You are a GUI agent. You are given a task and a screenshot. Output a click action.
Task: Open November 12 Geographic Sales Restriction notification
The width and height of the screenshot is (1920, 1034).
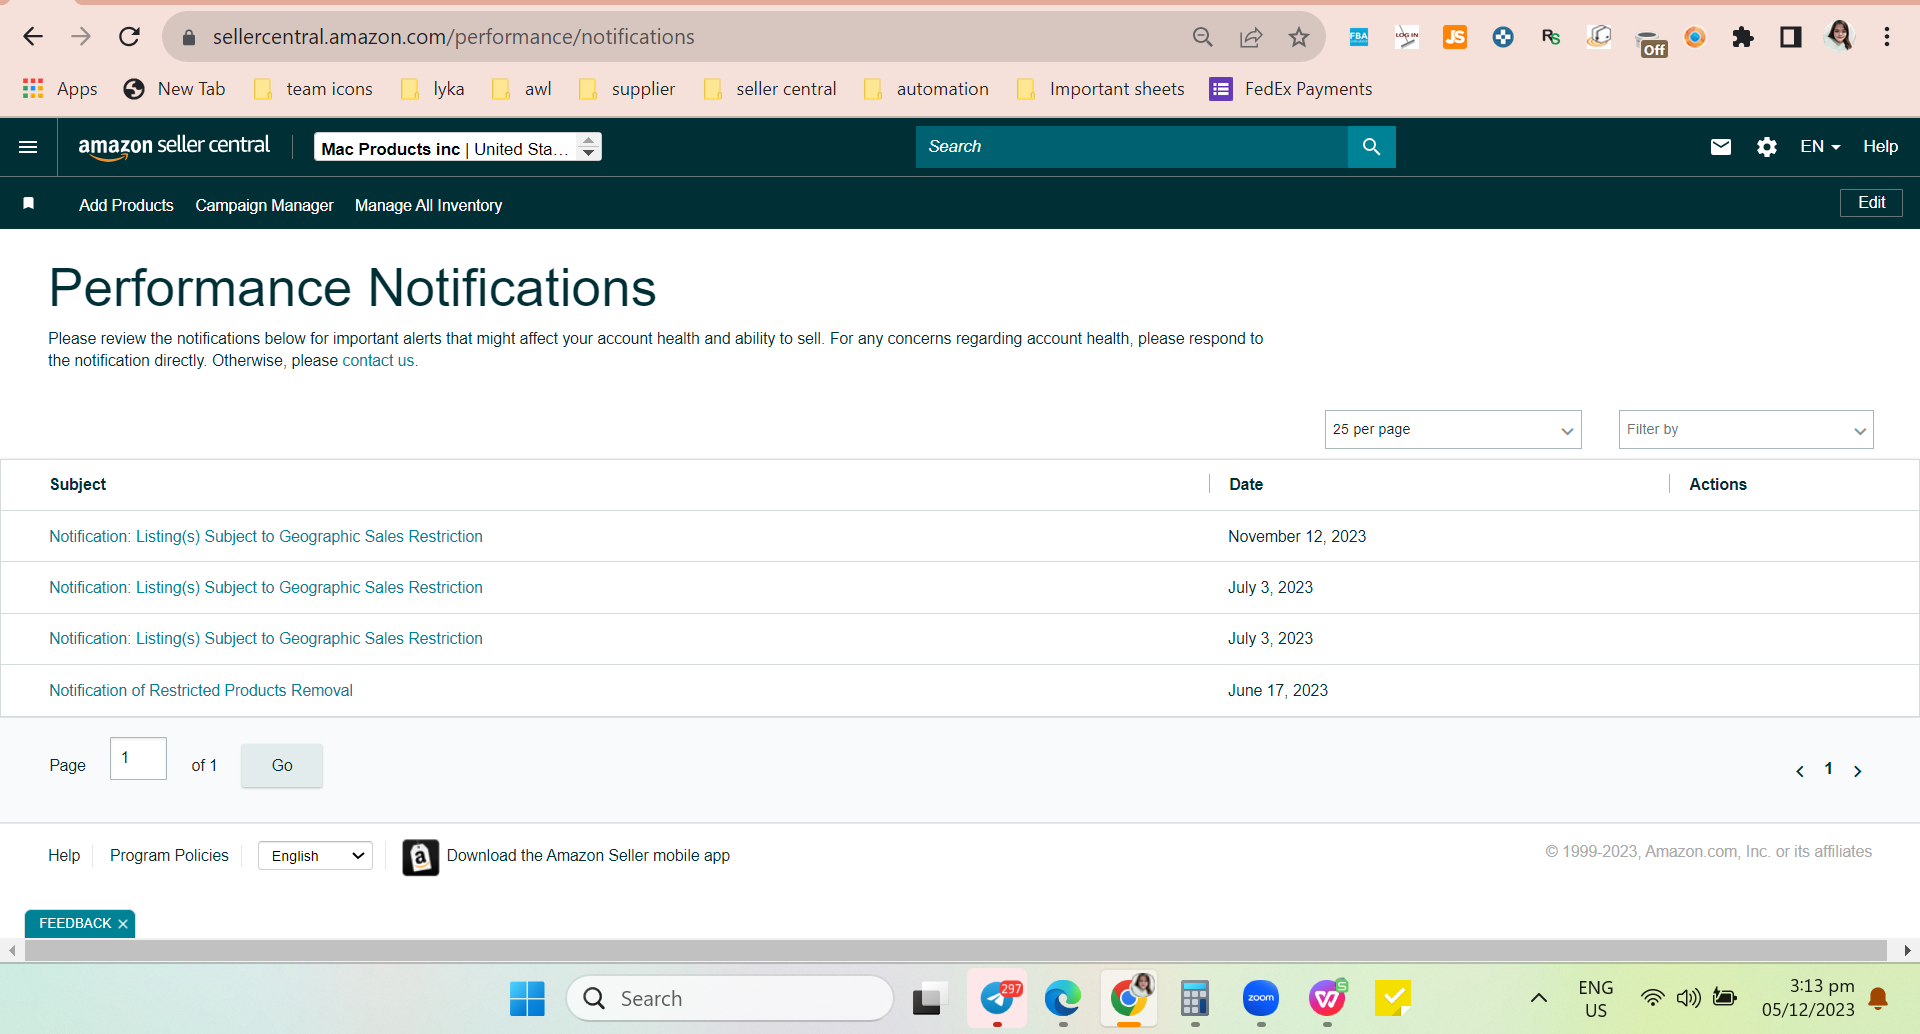point(266,537)
